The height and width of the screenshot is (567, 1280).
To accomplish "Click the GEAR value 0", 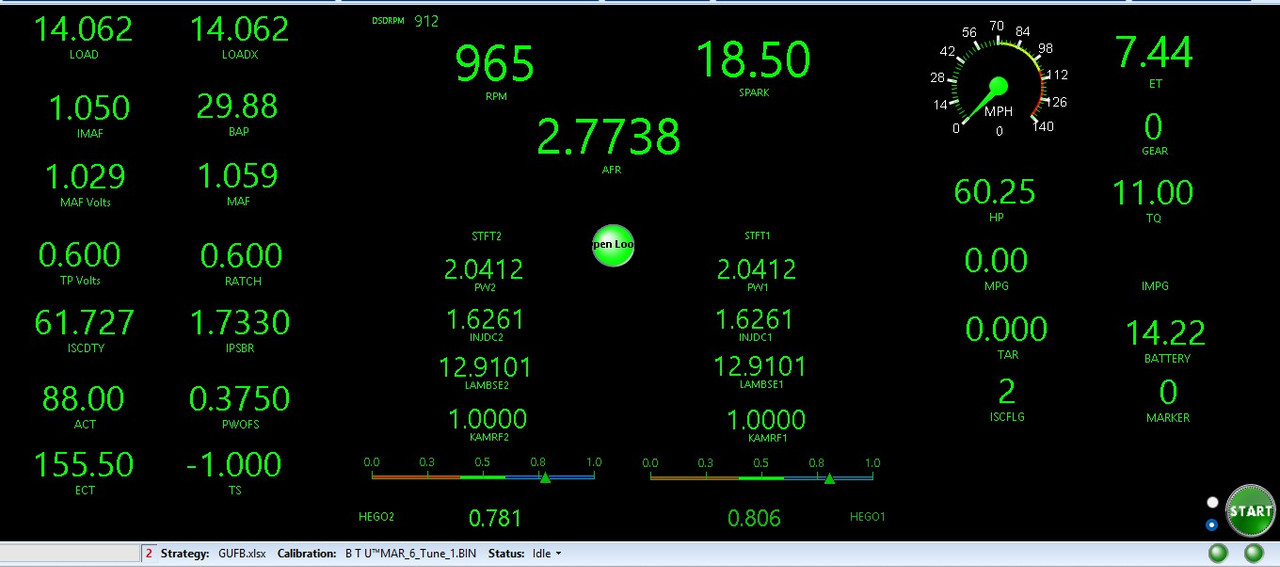I will pyautogui.click(x=1154, y=128).
